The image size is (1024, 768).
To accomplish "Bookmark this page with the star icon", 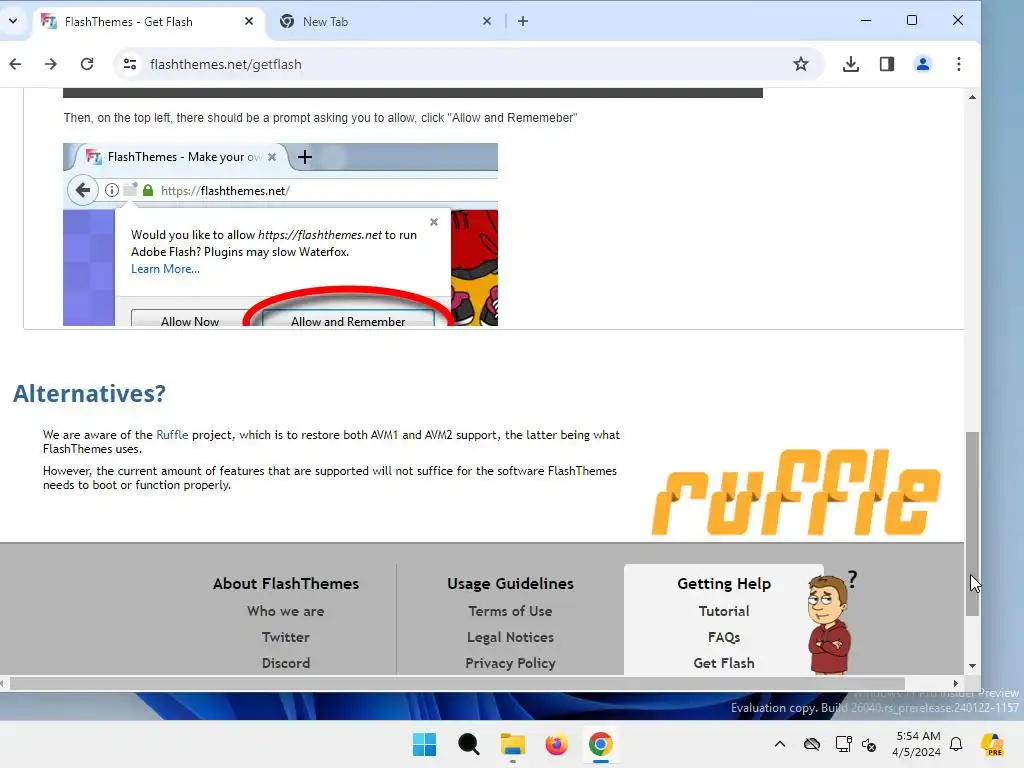I will pos(801,64).
